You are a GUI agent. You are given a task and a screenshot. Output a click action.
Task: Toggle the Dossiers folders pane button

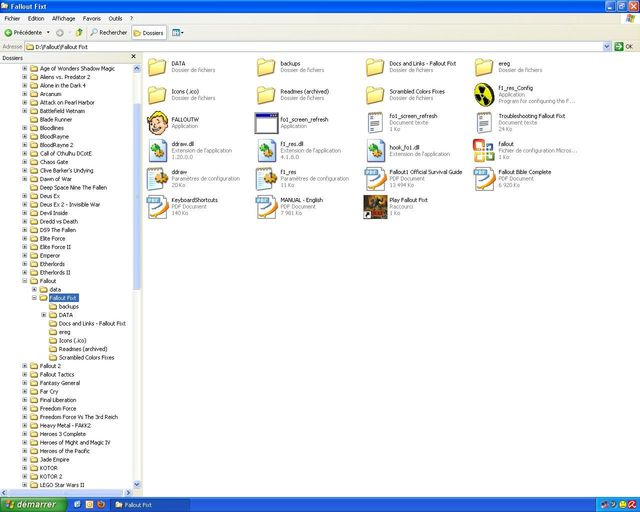click(x=149, y=33)
